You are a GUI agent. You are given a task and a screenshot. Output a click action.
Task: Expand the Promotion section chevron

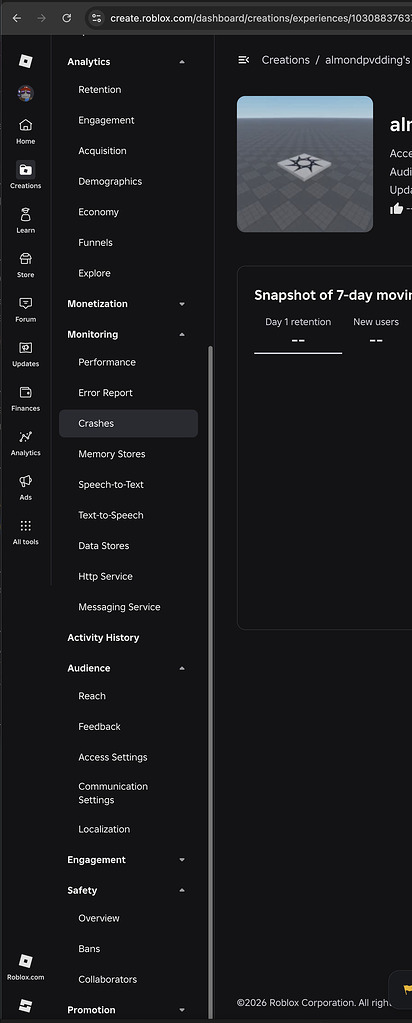(x=182, y=1010)
